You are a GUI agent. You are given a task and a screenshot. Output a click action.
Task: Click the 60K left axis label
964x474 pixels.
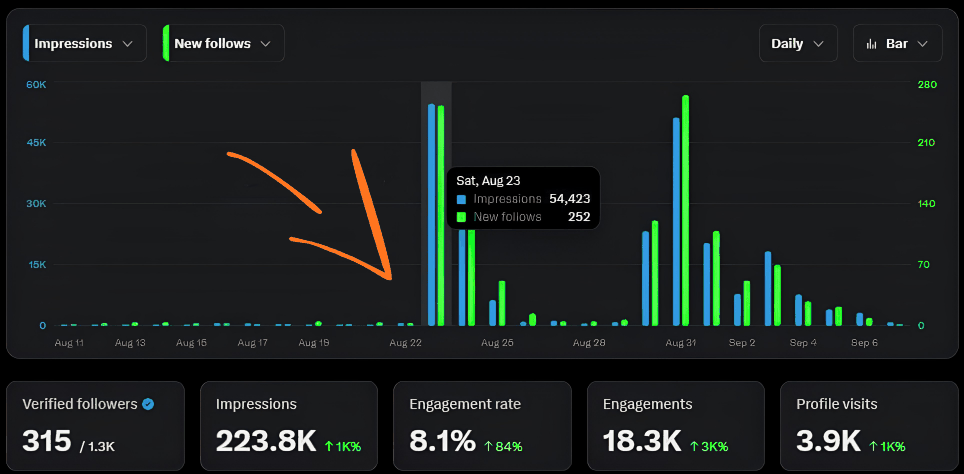[36, 84]
